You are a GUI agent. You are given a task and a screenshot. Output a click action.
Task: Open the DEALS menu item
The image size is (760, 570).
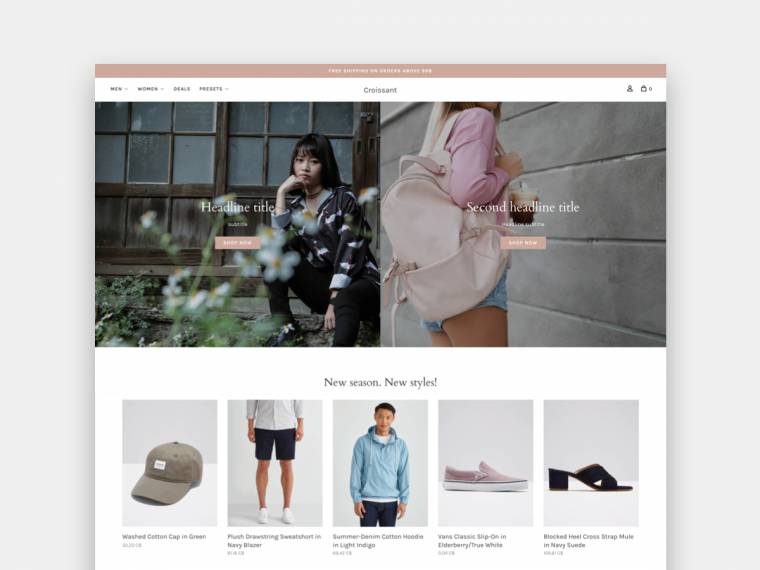(x=182, y=89)
